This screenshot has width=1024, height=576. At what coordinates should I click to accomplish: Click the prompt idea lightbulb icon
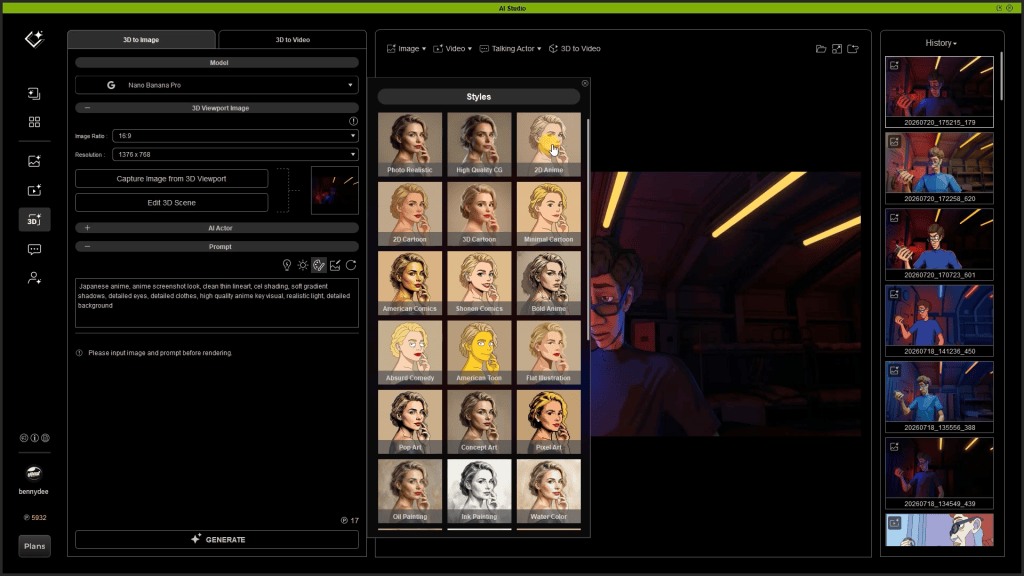(x=287, y=265)
